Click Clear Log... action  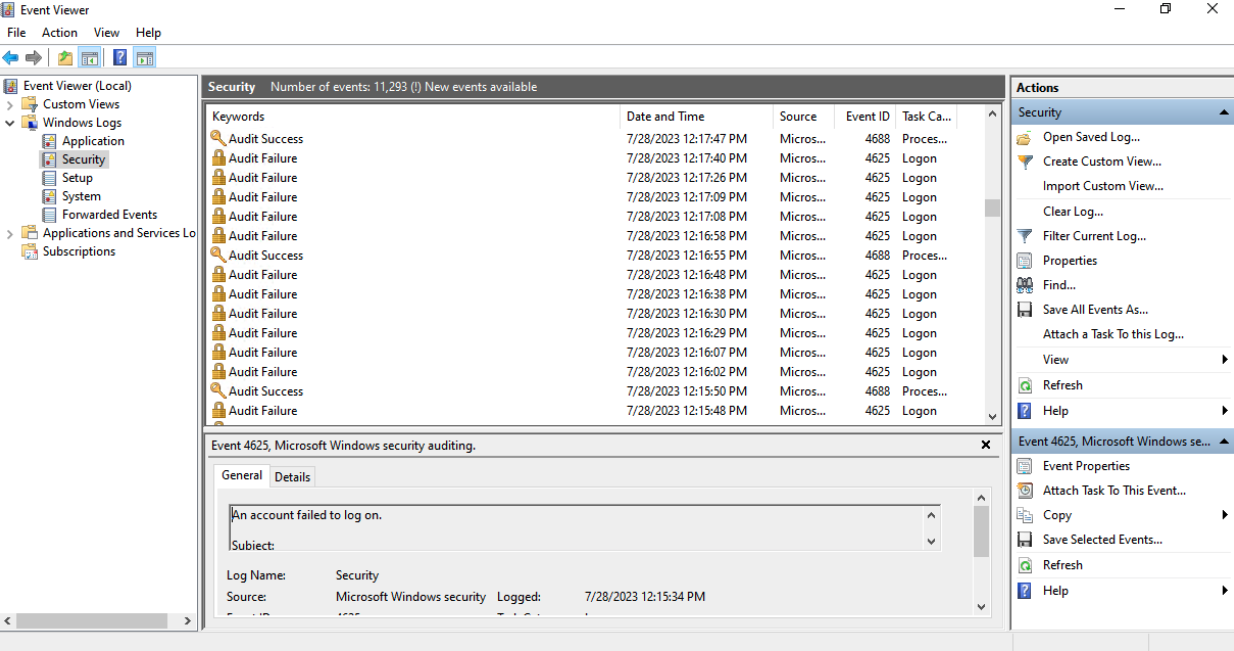coord(1073,212)
